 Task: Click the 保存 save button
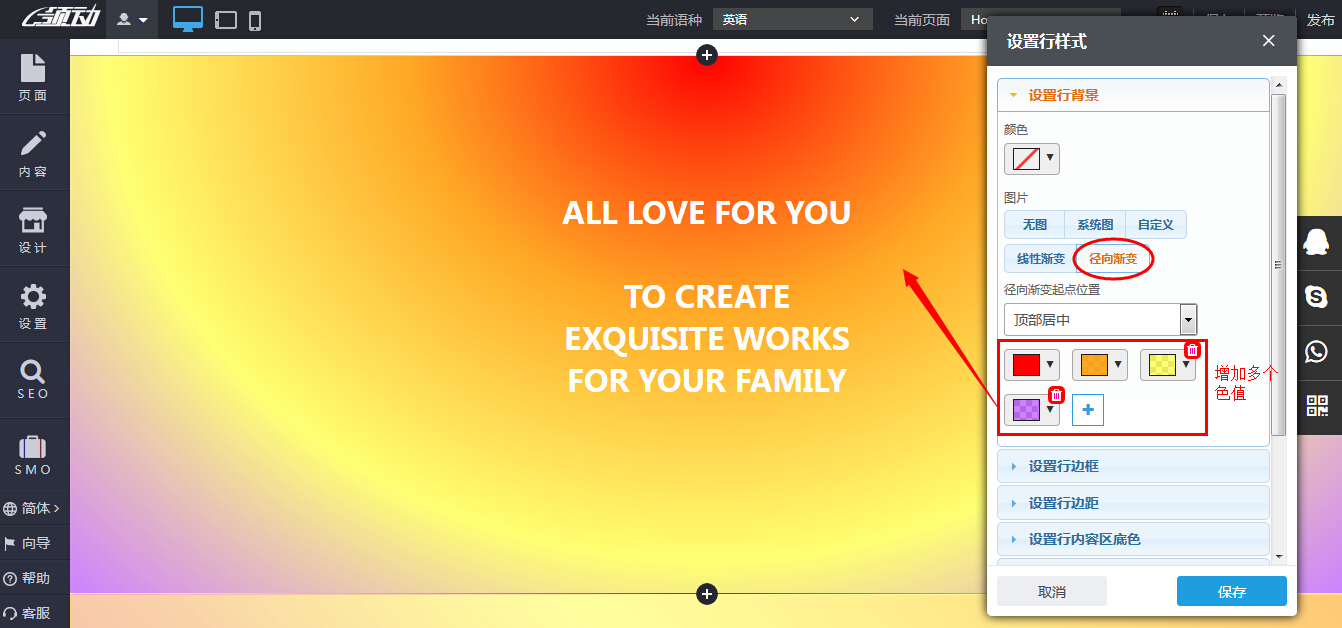(1231, 592)
